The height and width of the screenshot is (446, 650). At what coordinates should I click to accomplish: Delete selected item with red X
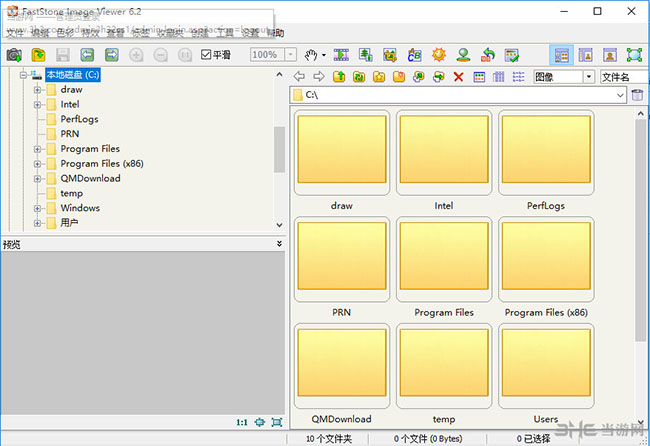click(458, 77)
